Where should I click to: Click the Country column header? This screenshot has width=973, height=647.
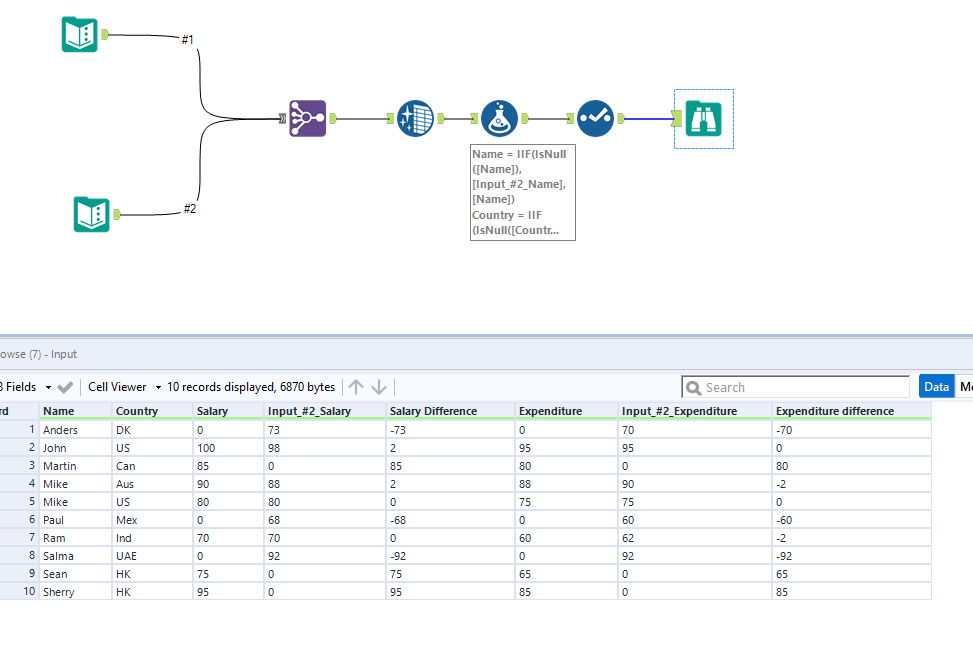click(x=153, y=411)
